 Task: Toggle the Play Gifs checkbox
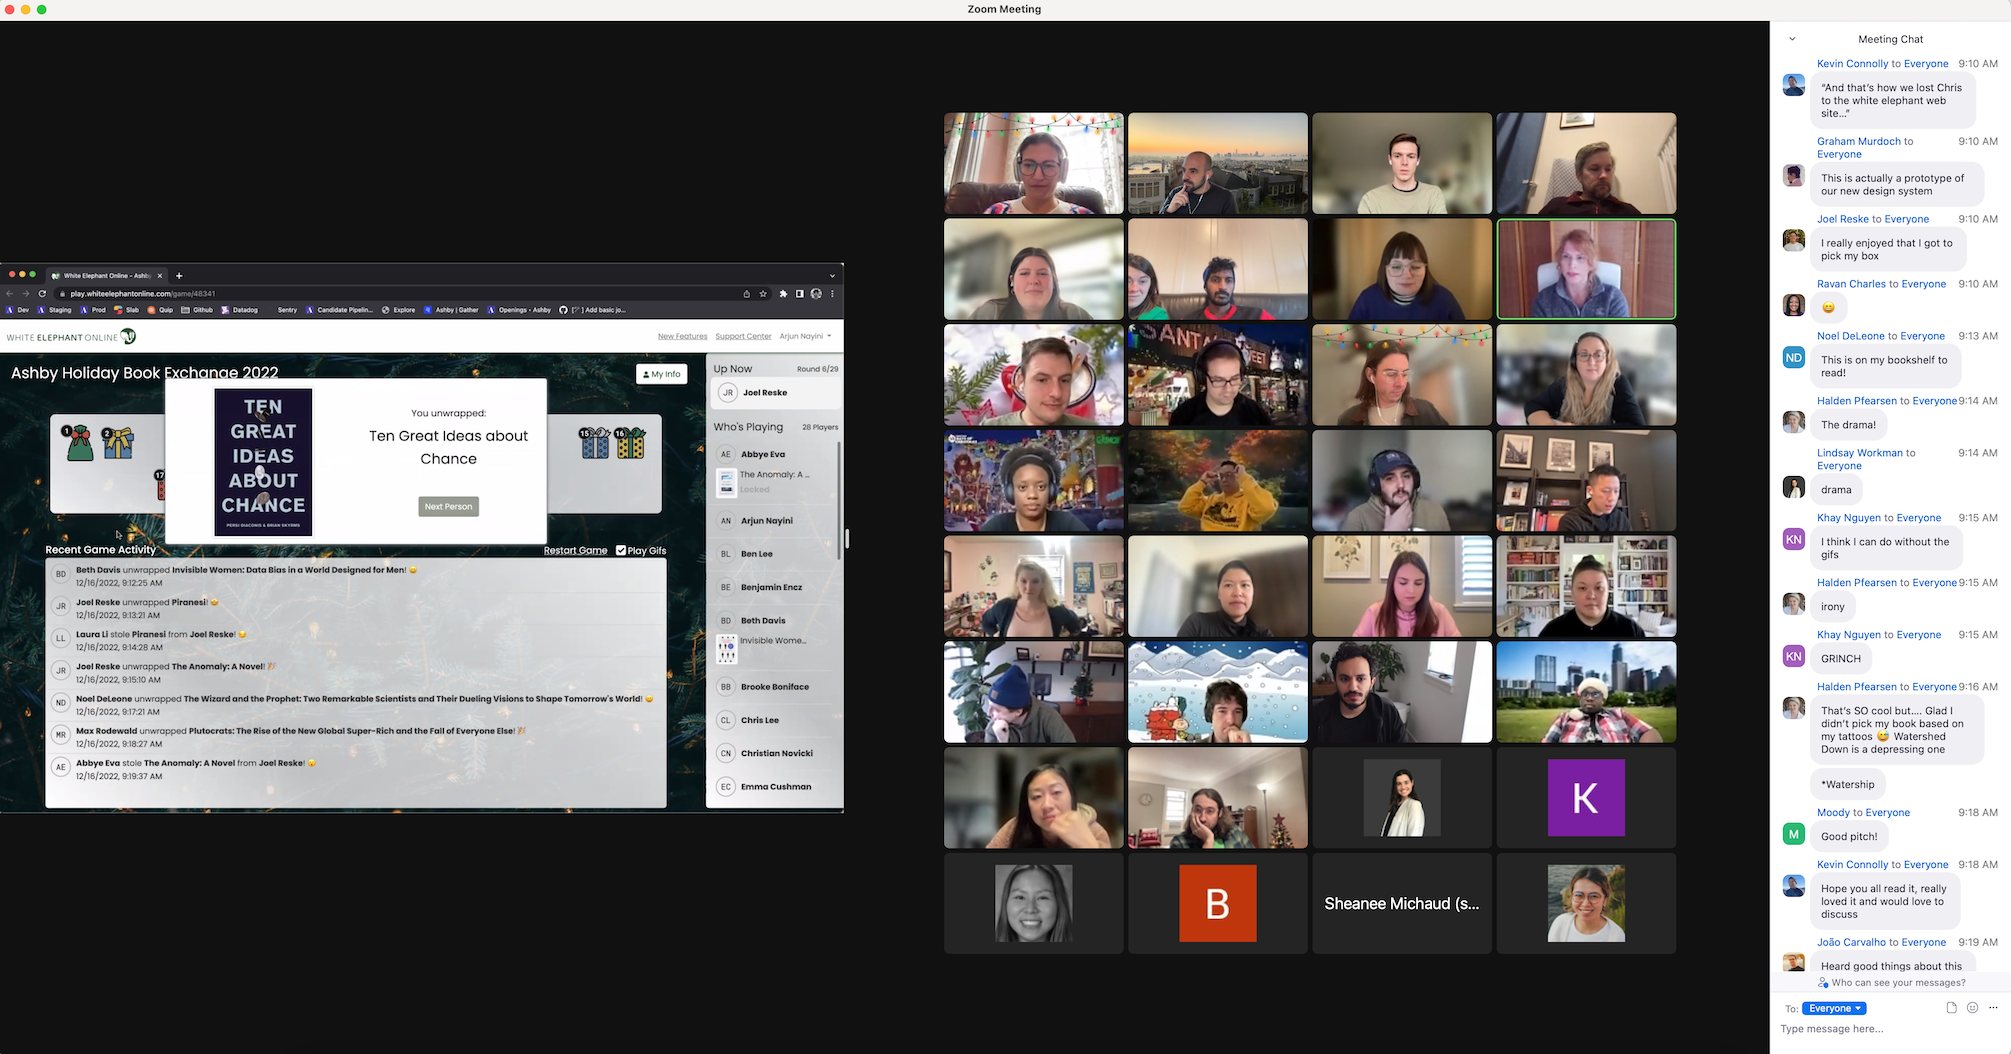coord(621,550)
